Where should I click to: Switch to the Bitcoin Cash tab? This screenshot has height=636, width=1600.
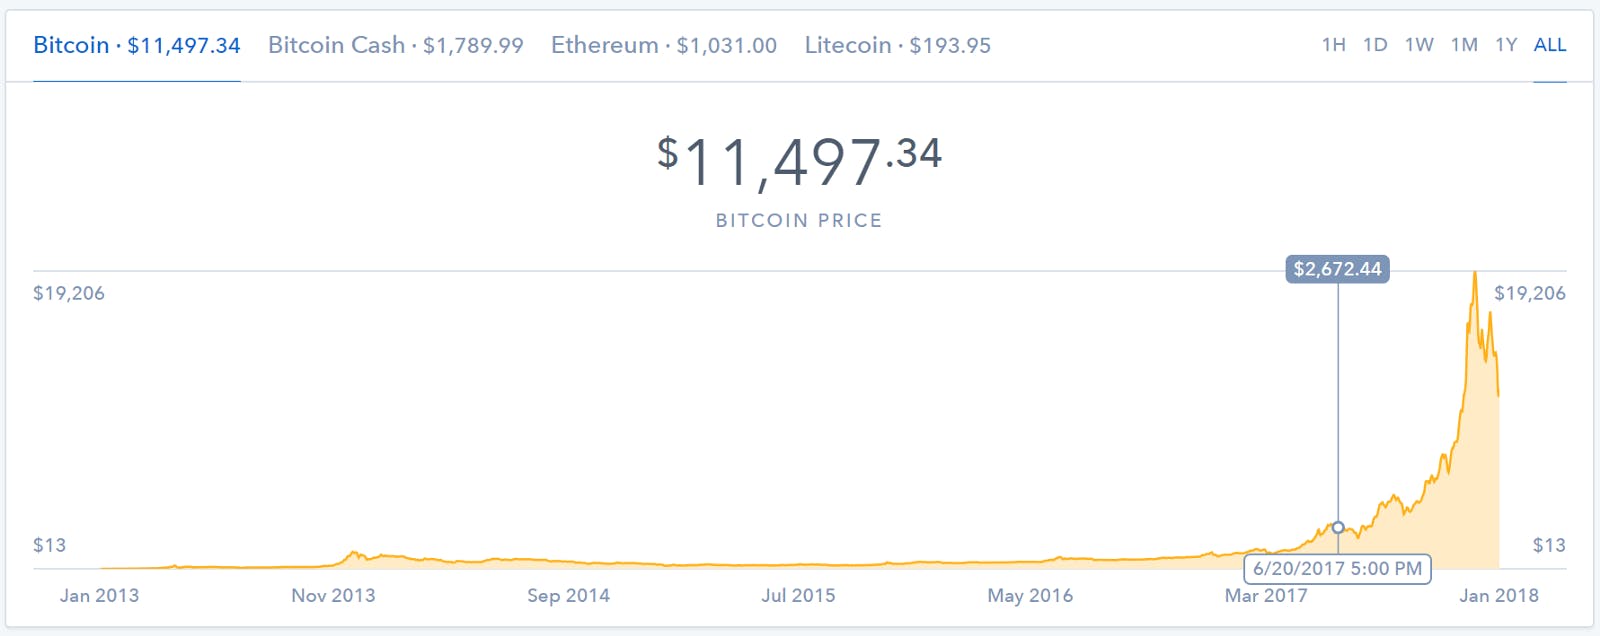[x=395, y=44]
